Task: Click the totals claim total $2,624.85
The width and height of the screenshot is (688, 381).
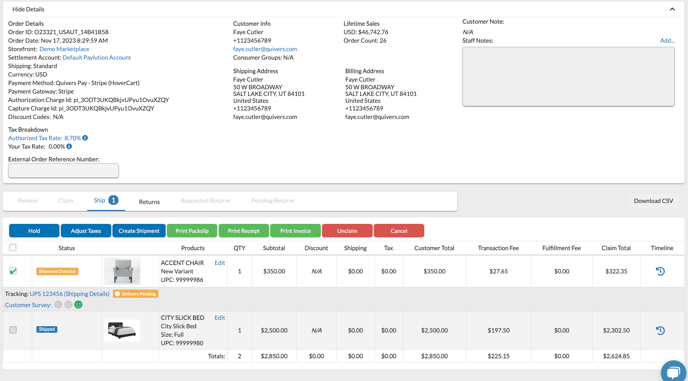Action: (x=616, y=356)
